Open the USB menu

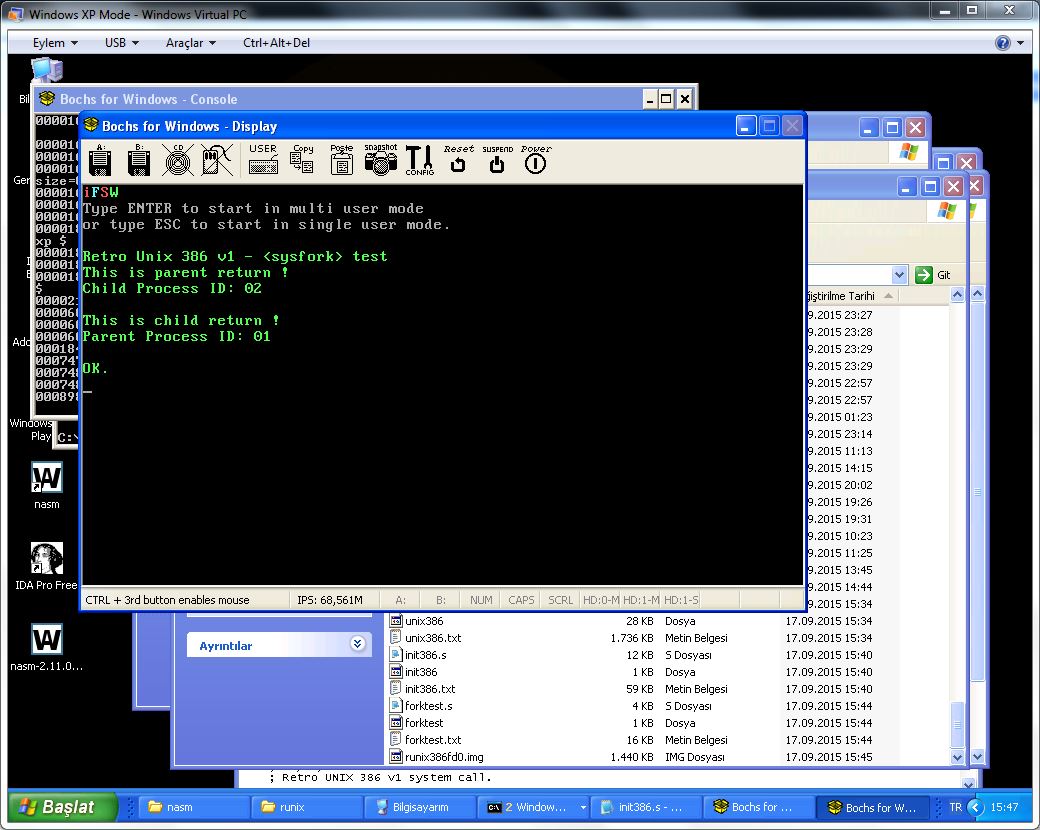121,43
